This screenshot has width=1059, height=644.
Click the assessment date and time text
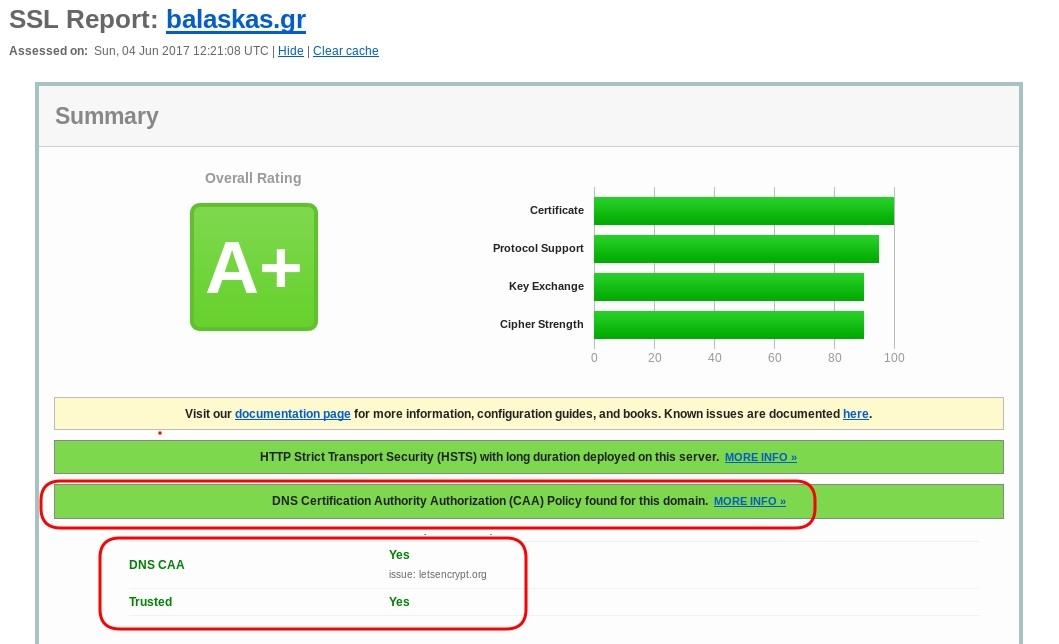[181, 51]
